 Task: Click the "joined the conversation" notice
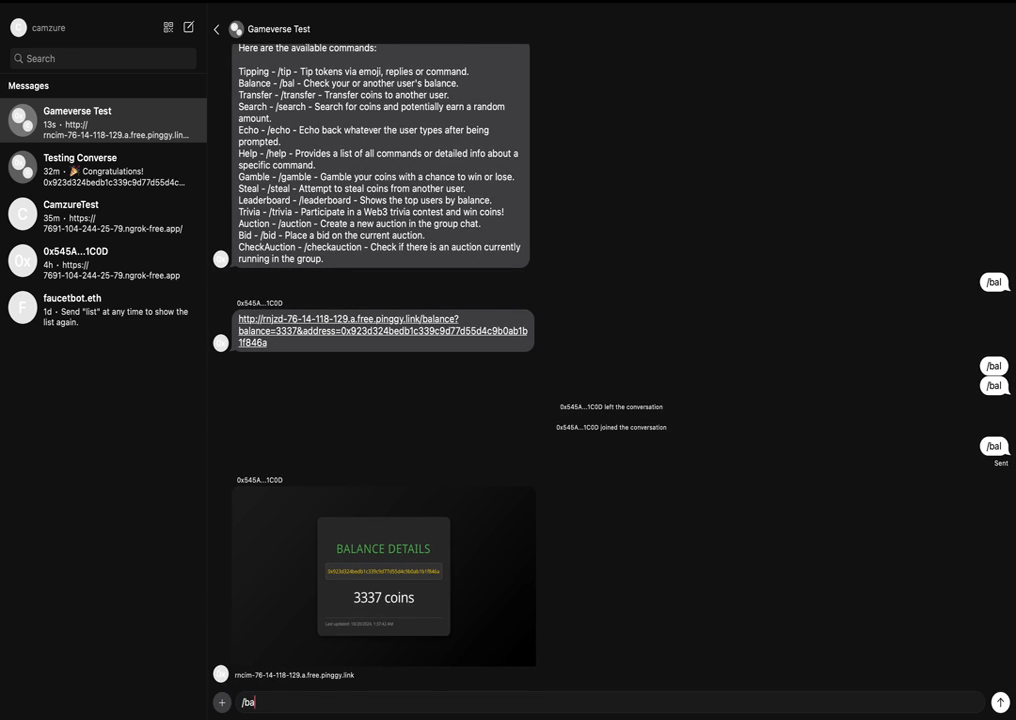(x=611, y=428)
